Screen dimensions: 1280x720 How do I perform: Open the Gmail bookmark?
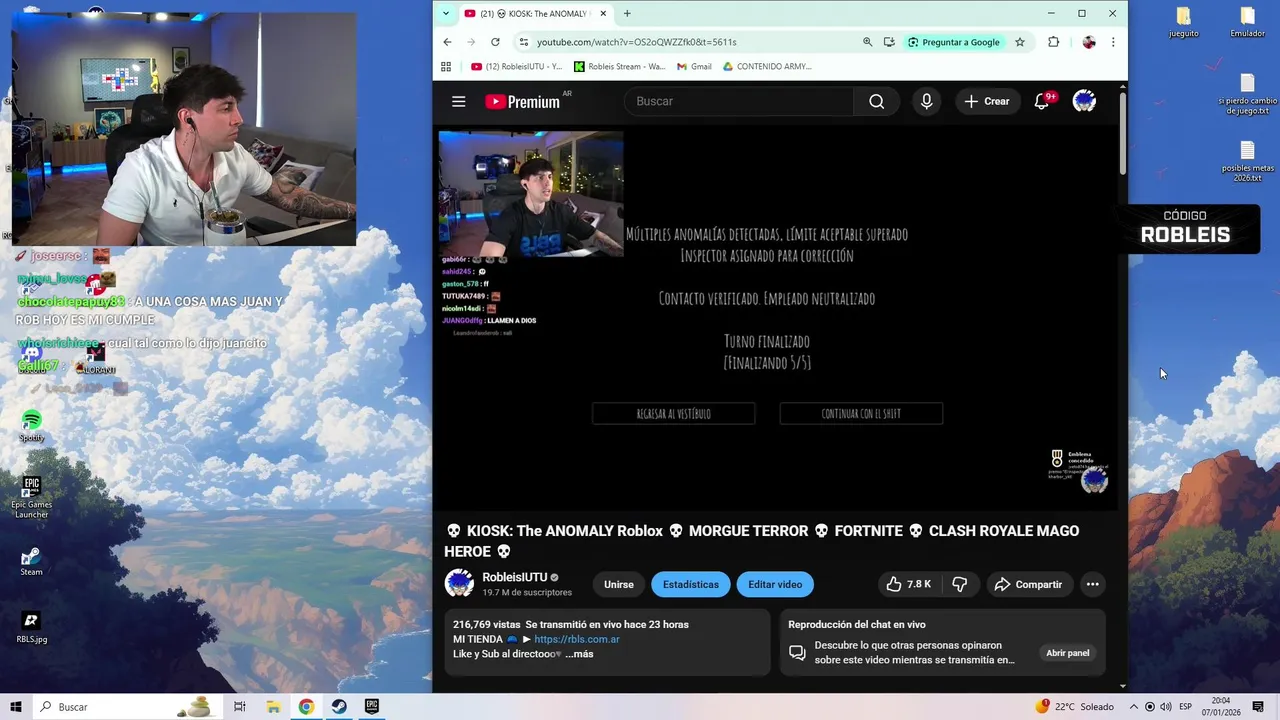(694, 66)
